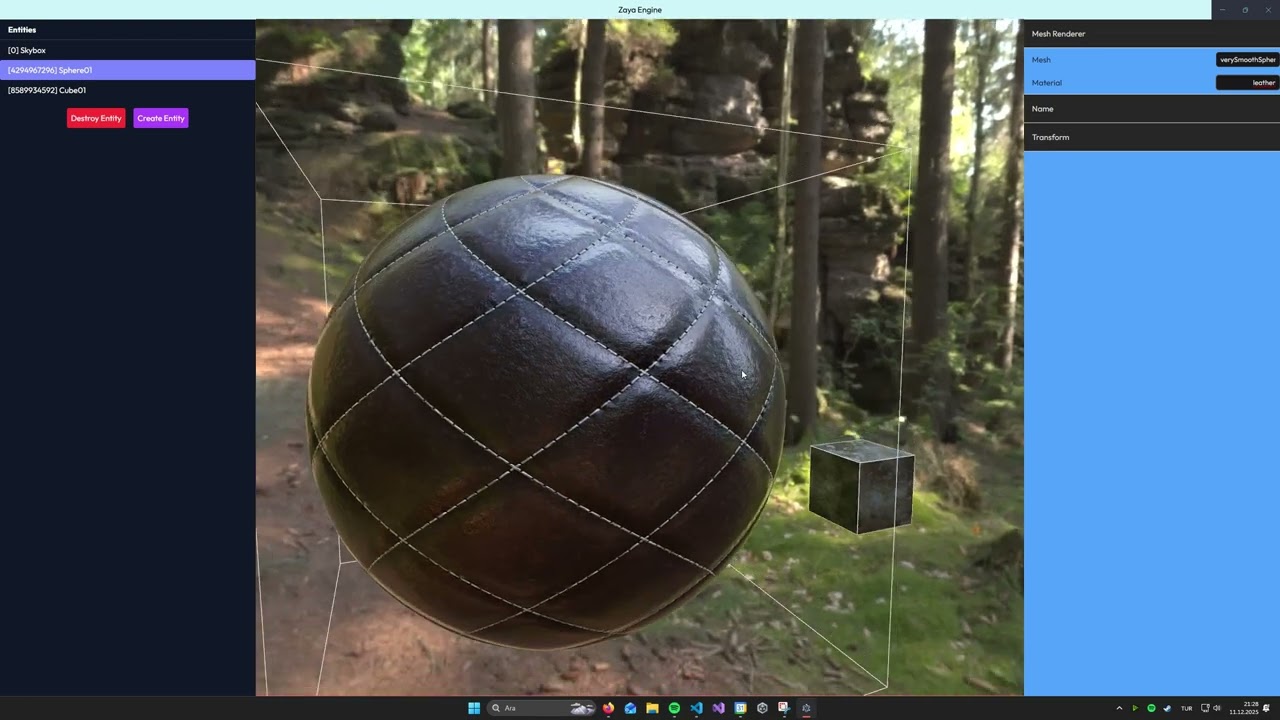This screenshot has width=1280, height=720.
Task: Click the Create Entity button
Action: pyautogui.click(x=161, y=118)
